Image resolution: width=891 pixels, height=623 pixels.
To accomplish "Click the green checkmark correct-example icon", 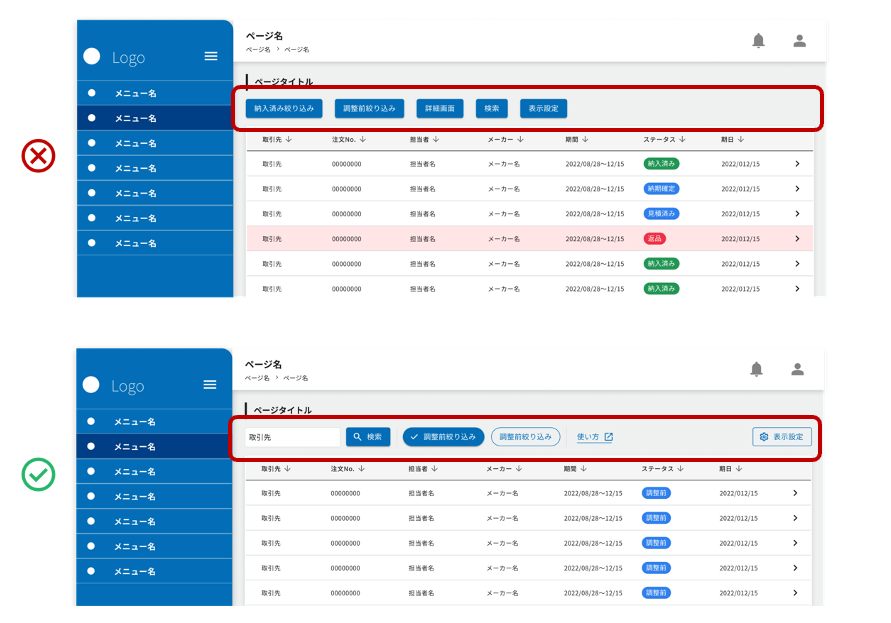I will click(38, 475).
